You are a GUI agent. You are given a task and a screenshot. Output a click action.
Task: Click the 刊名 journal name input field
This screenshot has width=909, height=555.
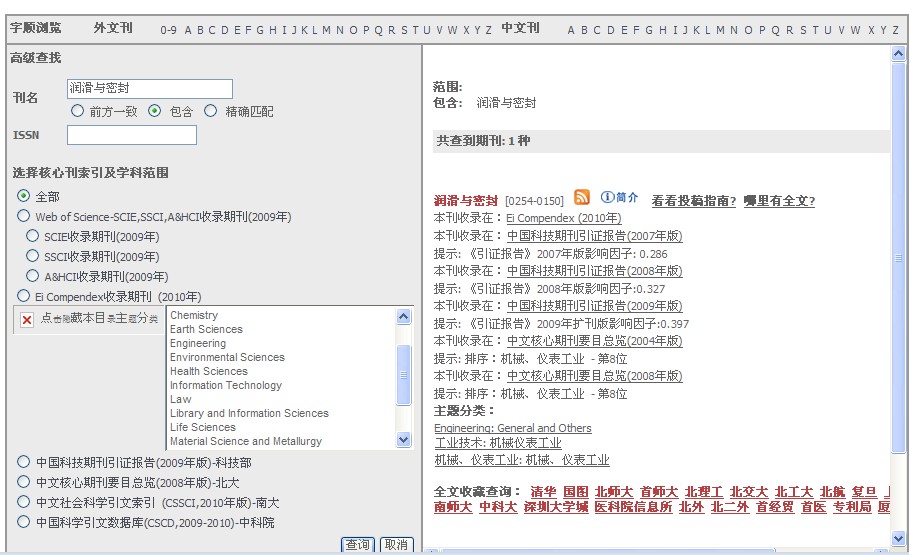pyautogui.click(x=150, y=88)
